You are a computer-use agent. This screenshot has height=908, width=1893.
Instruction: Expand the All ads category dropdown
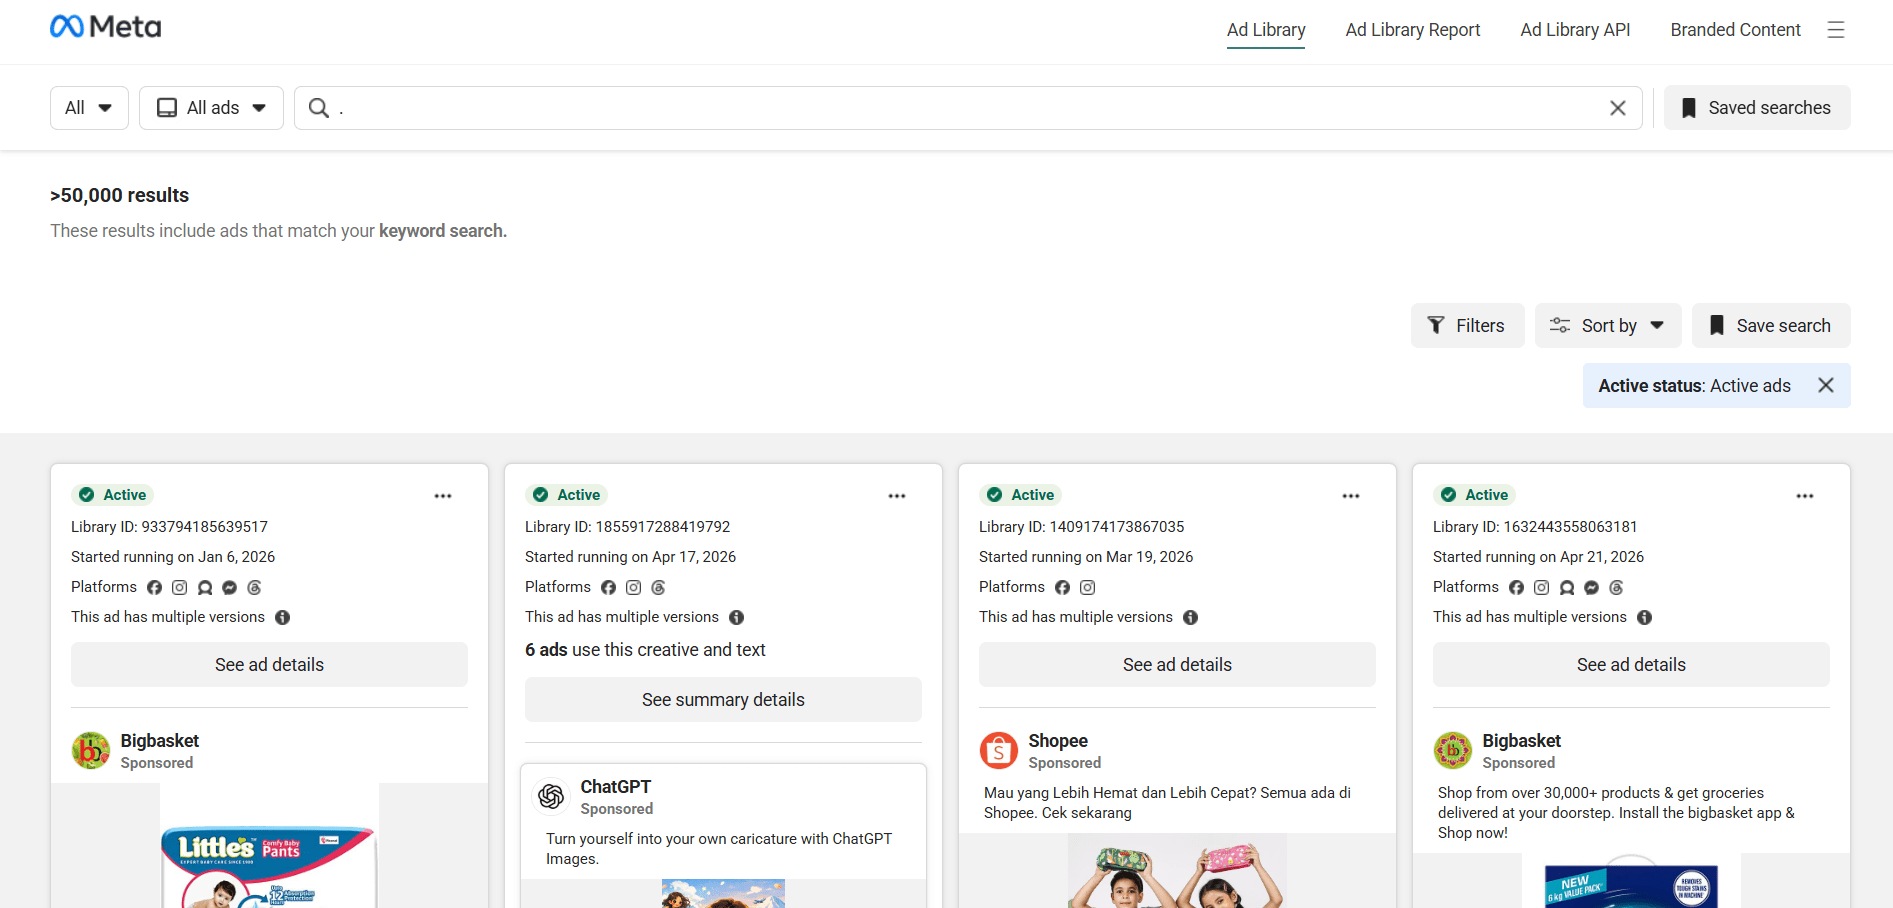(x=211, y=108)
